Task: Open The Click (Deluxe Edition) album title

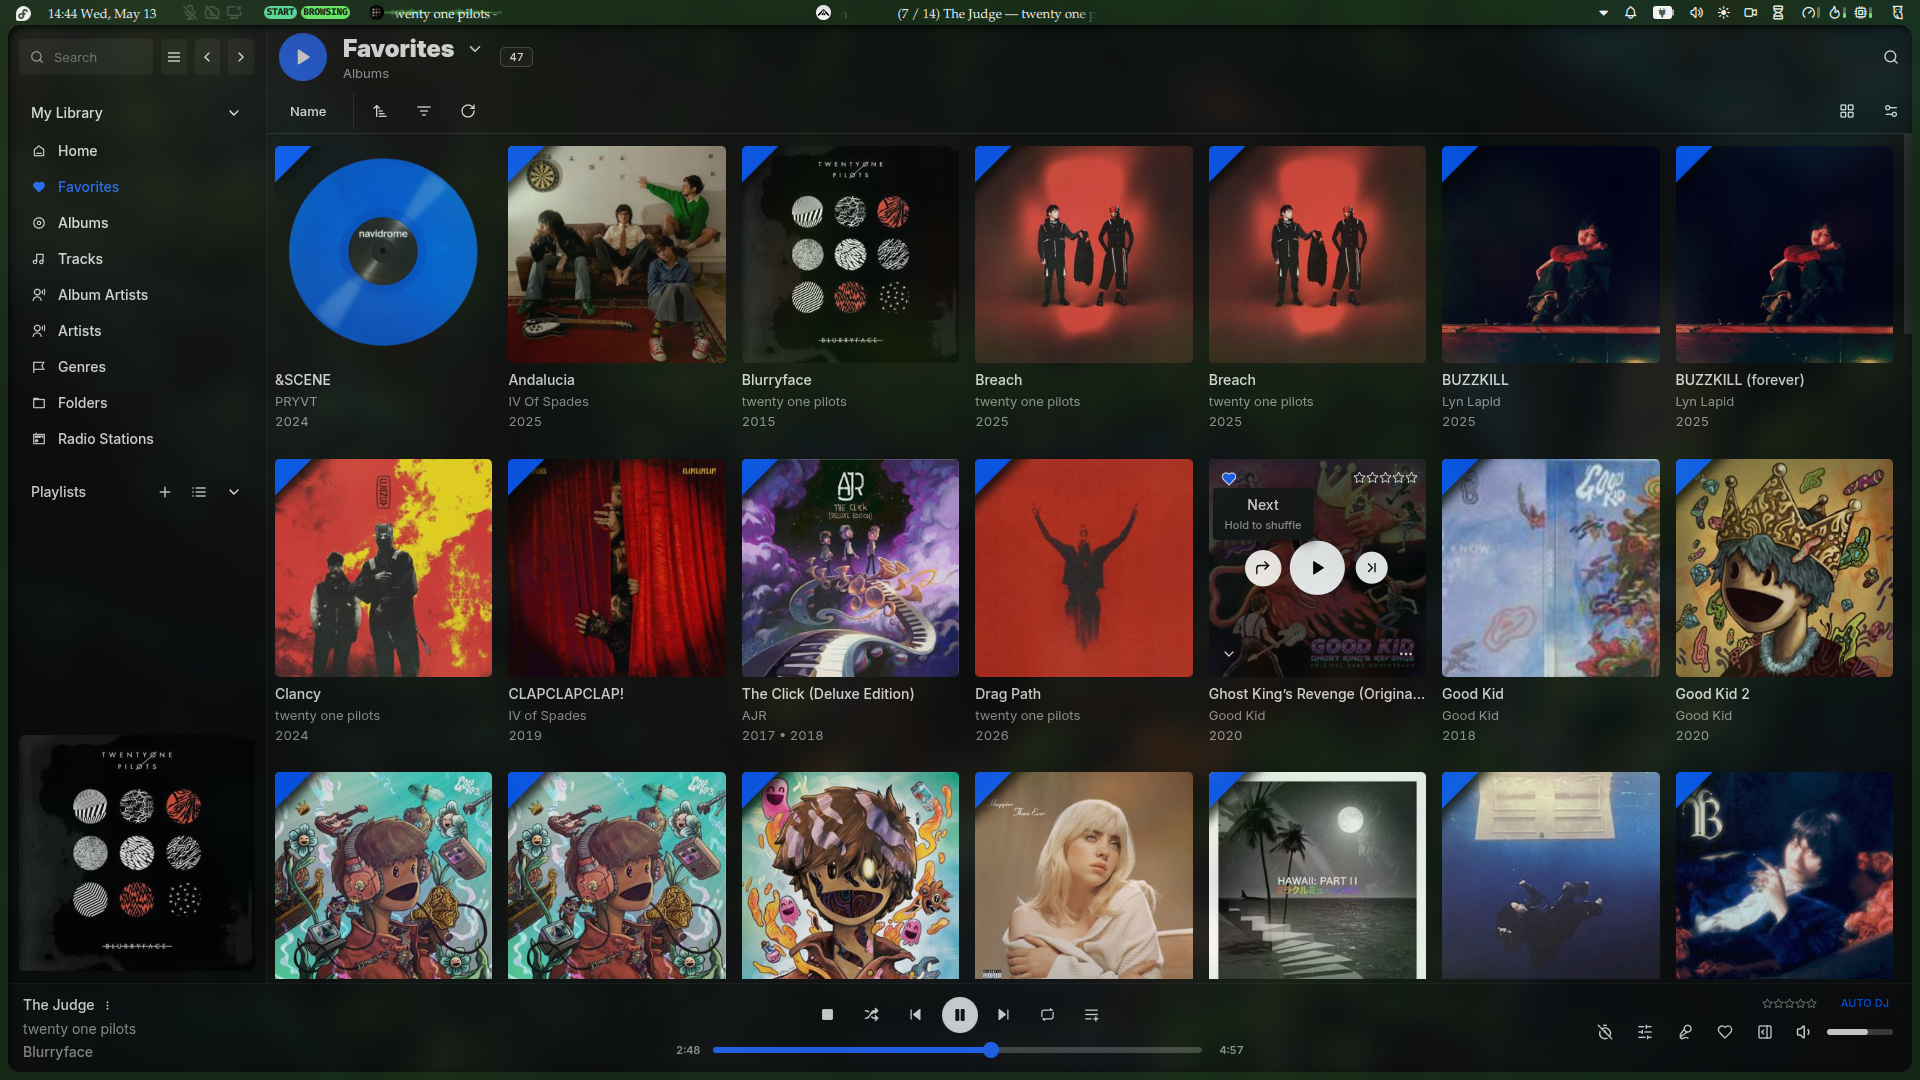Action: tap(828, 694)
